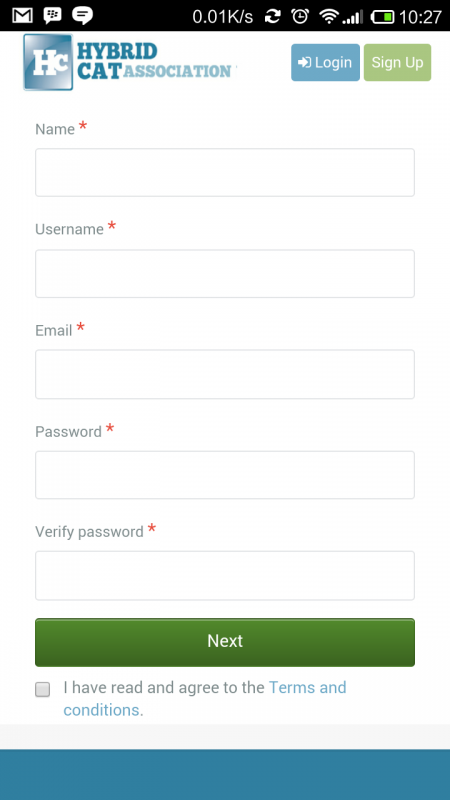Tap the alarm clock status icon
This screenshot has height=800, width=450.
pyautogui.click(x=300, y=16)
